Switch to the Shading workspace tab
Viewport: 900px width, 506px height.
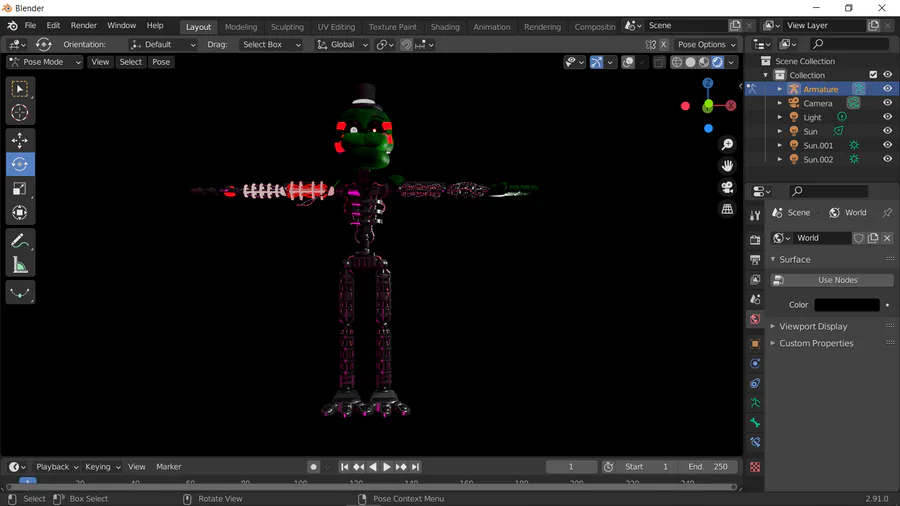coord(445,26)
